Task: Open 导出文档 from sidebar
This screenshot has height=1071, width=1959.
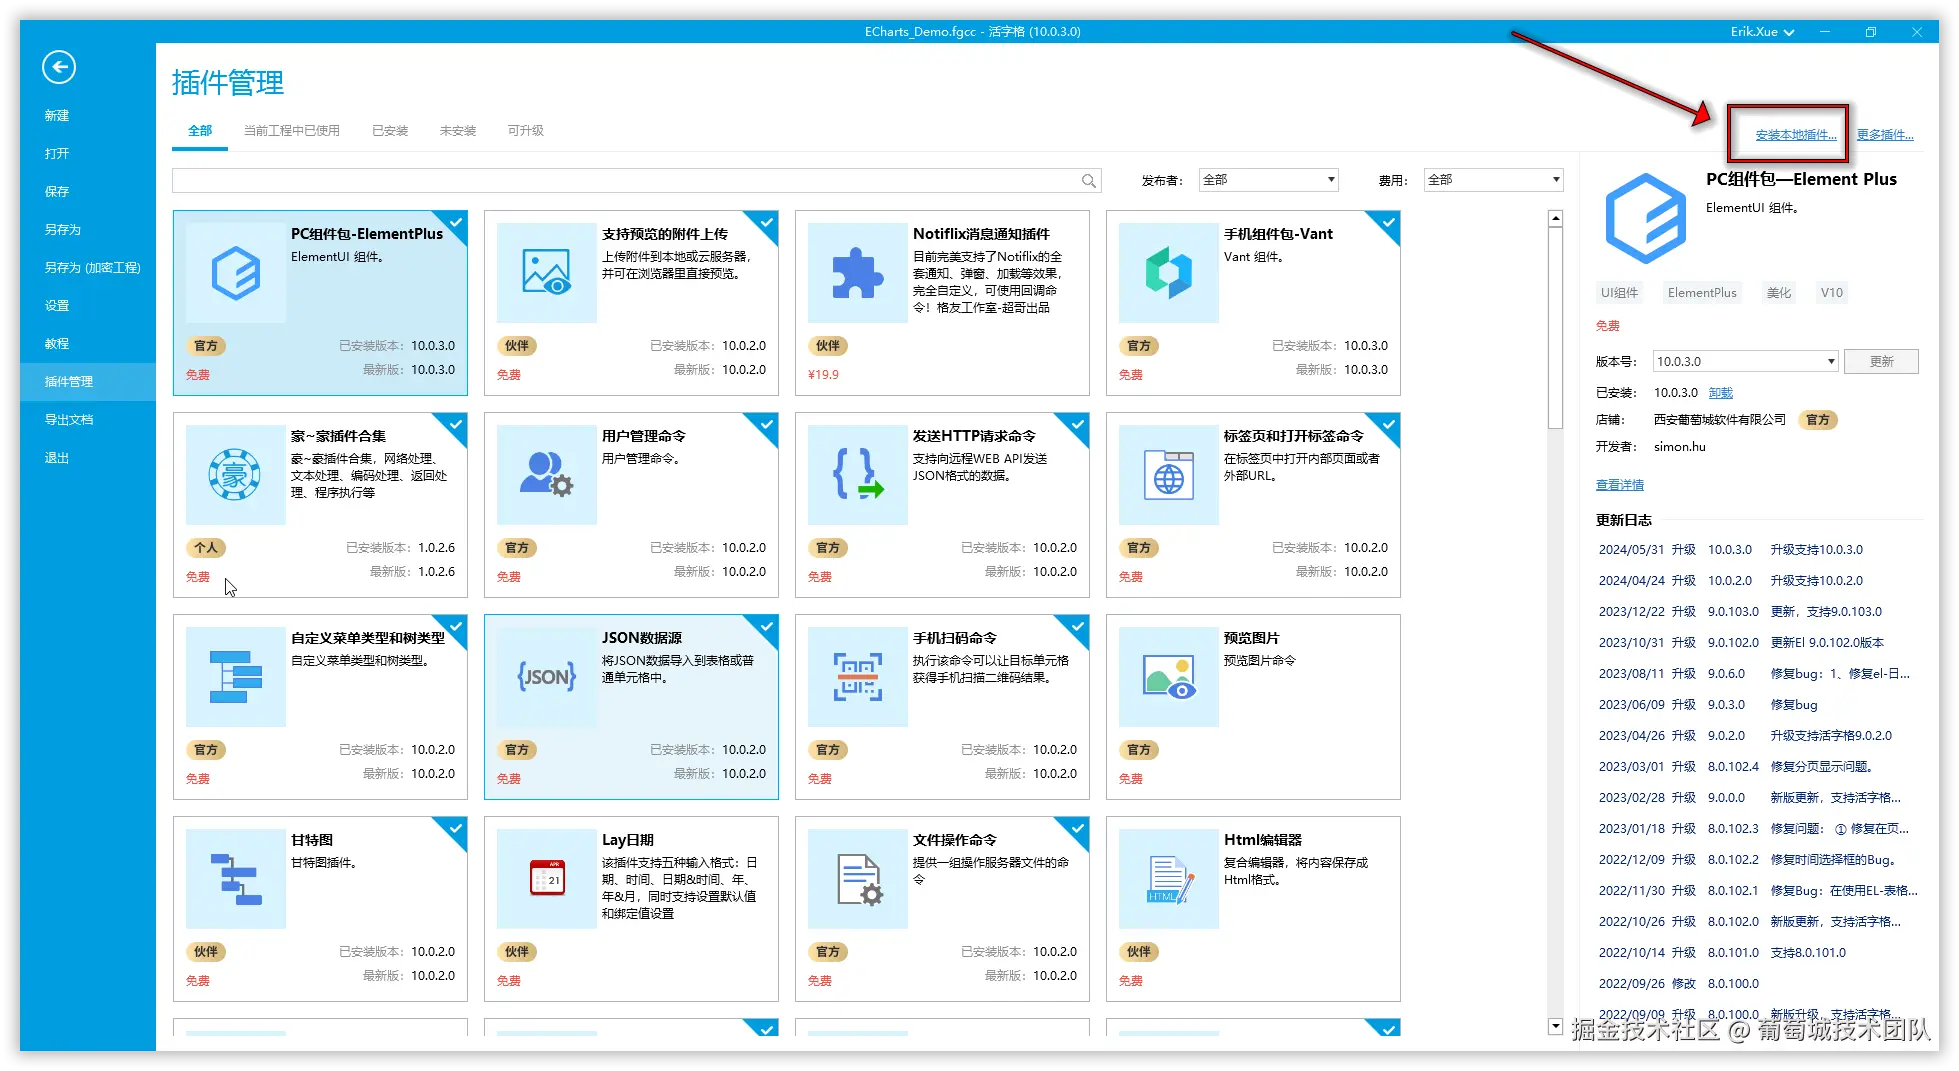Action: click(69, 420)
